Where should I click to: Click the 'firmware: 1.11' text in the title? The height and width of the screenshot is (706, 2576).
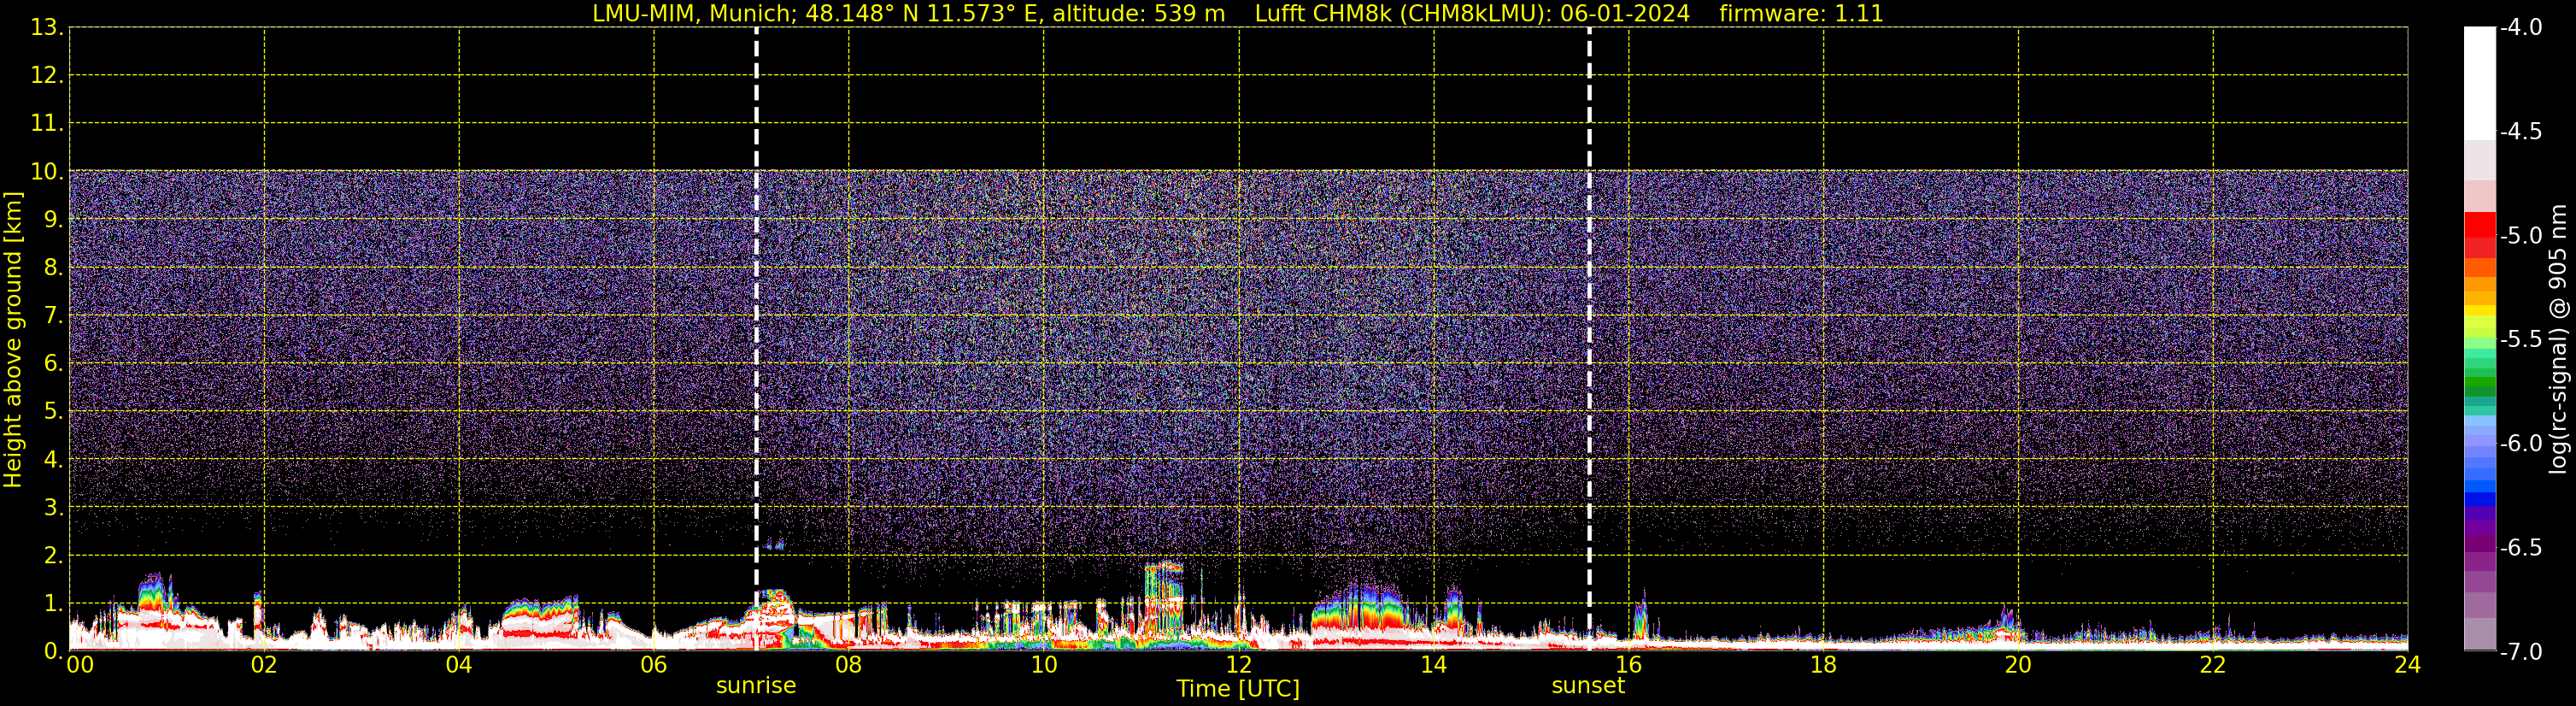pos(1801,14)
